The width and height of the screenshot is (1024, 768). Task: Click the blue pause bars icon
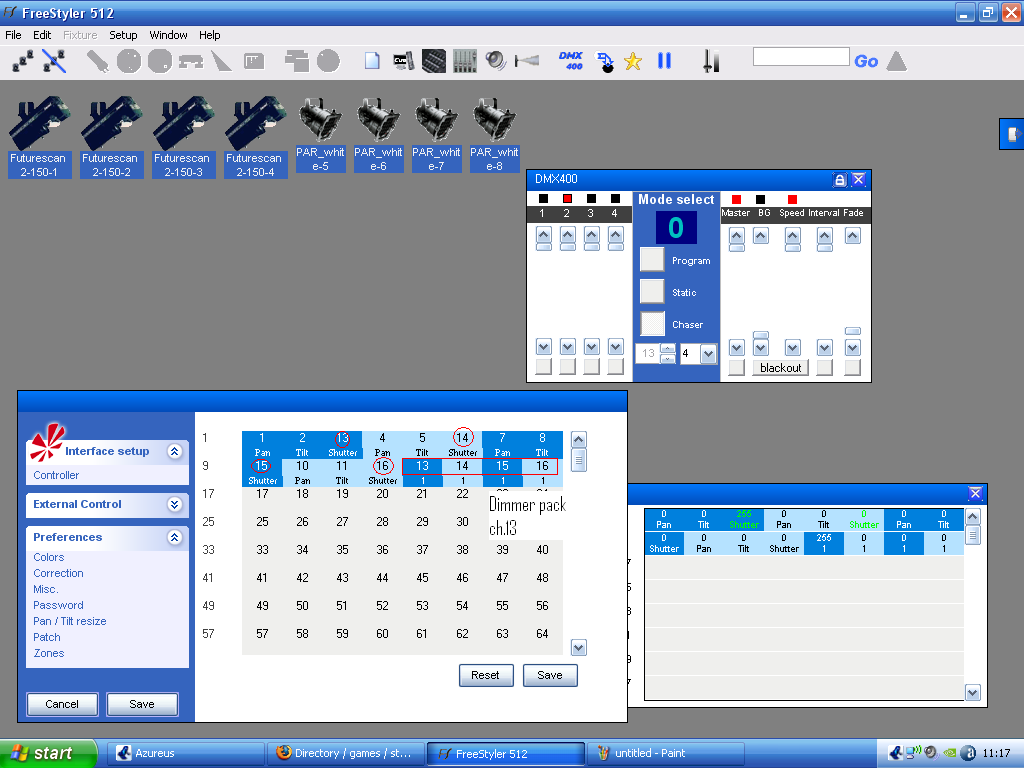click(x=665, y=61)
